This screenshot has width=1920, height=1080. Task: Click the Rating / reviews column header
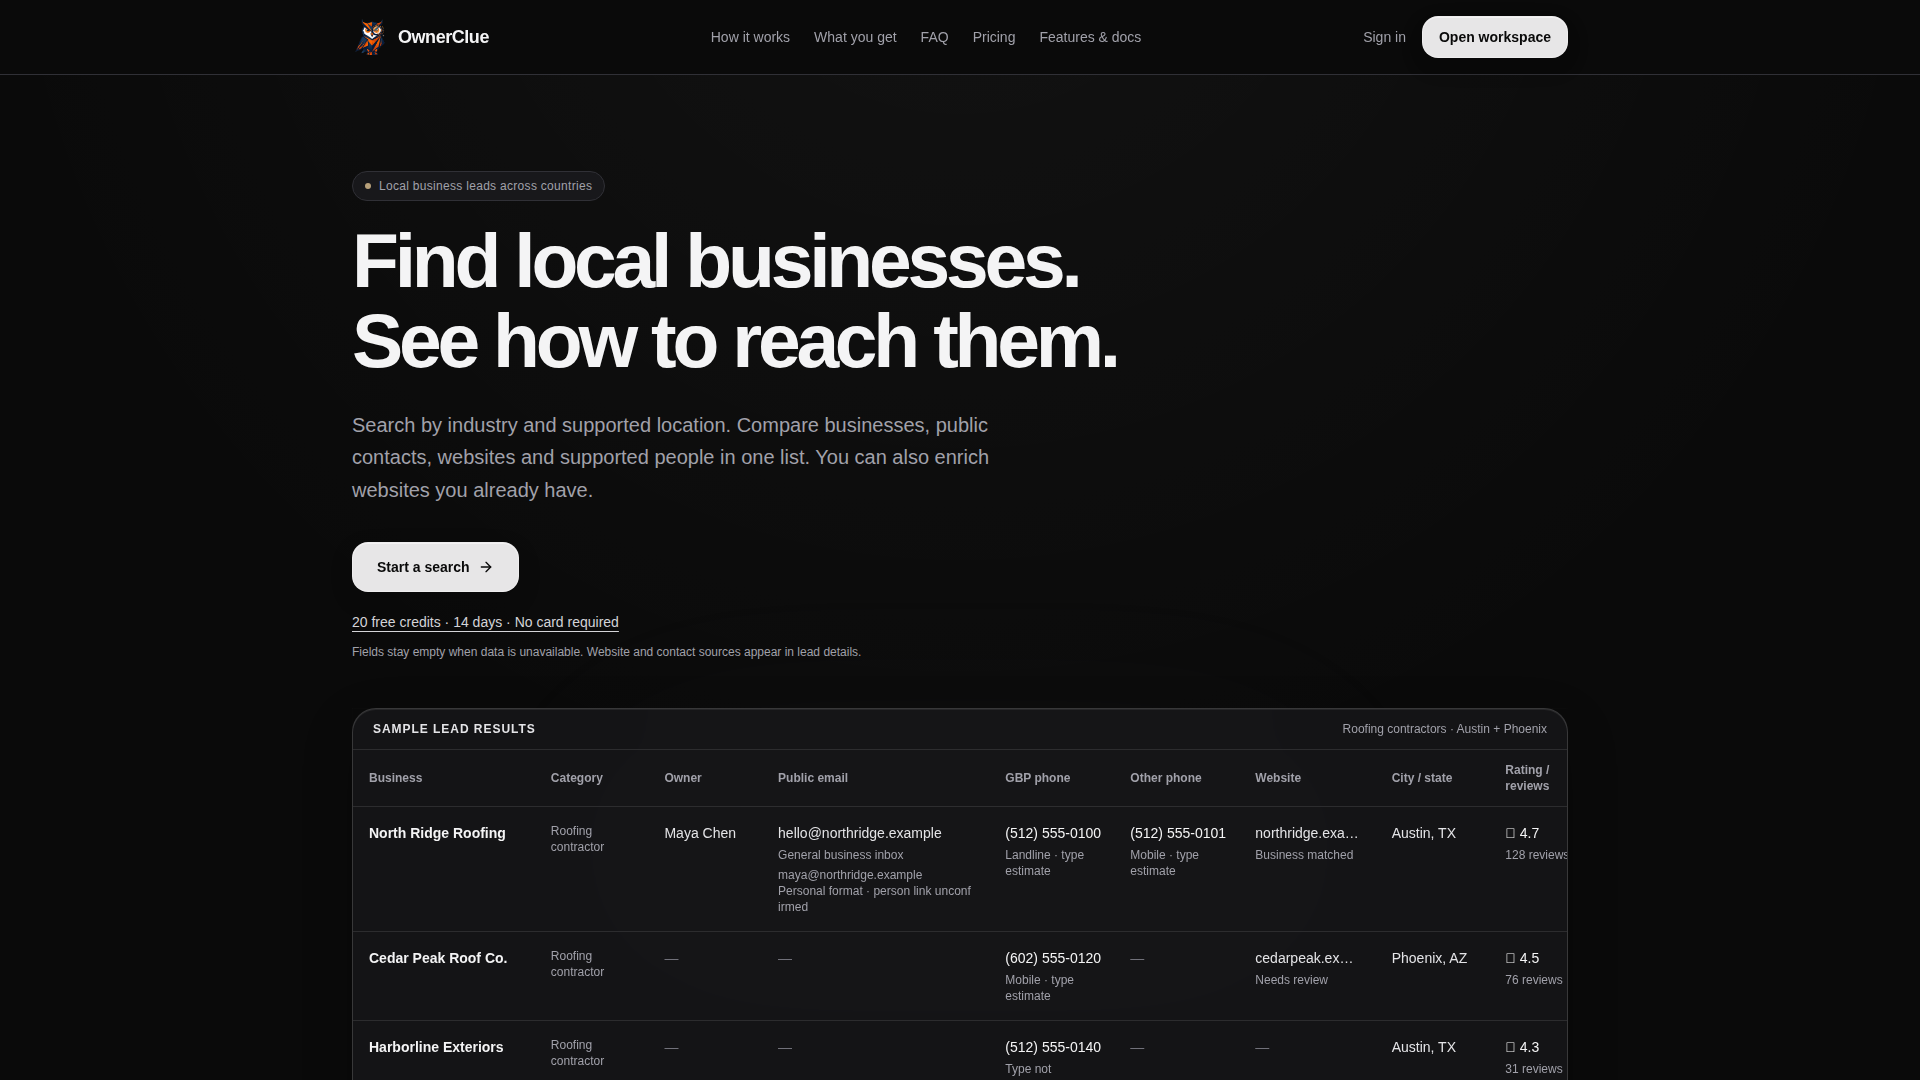pos(1527,778)
